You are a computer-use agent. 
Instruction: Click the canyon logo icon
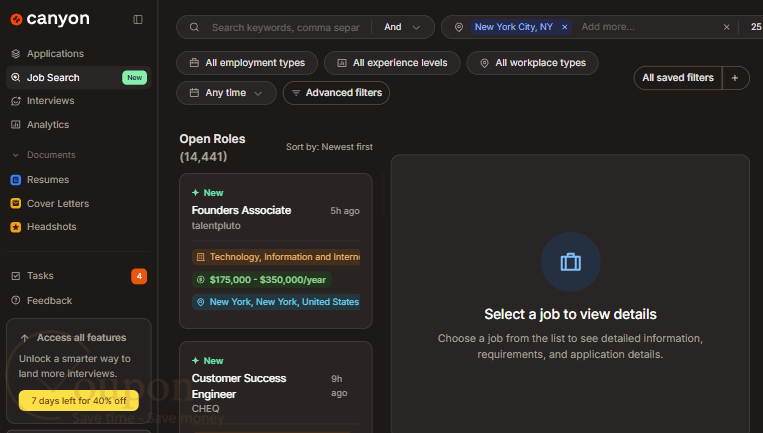coord(17,19)
